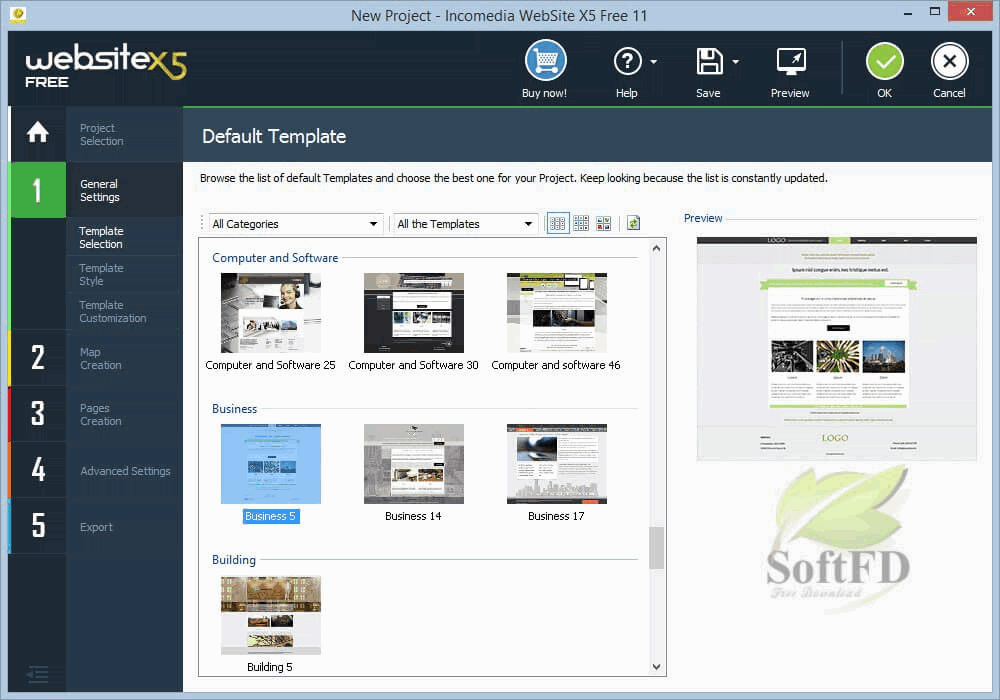Click the Business 17 label text
Screen dimensions: 1000x700
click(x=556, y=516)
